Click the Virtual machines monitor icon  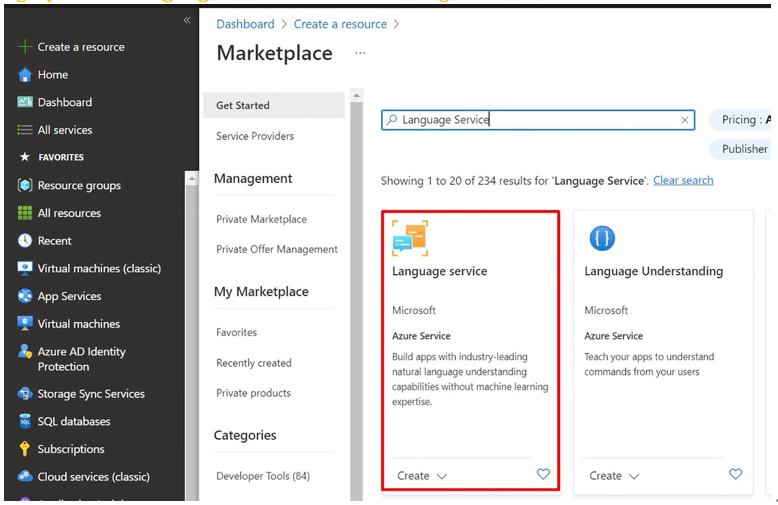(24, 323)
